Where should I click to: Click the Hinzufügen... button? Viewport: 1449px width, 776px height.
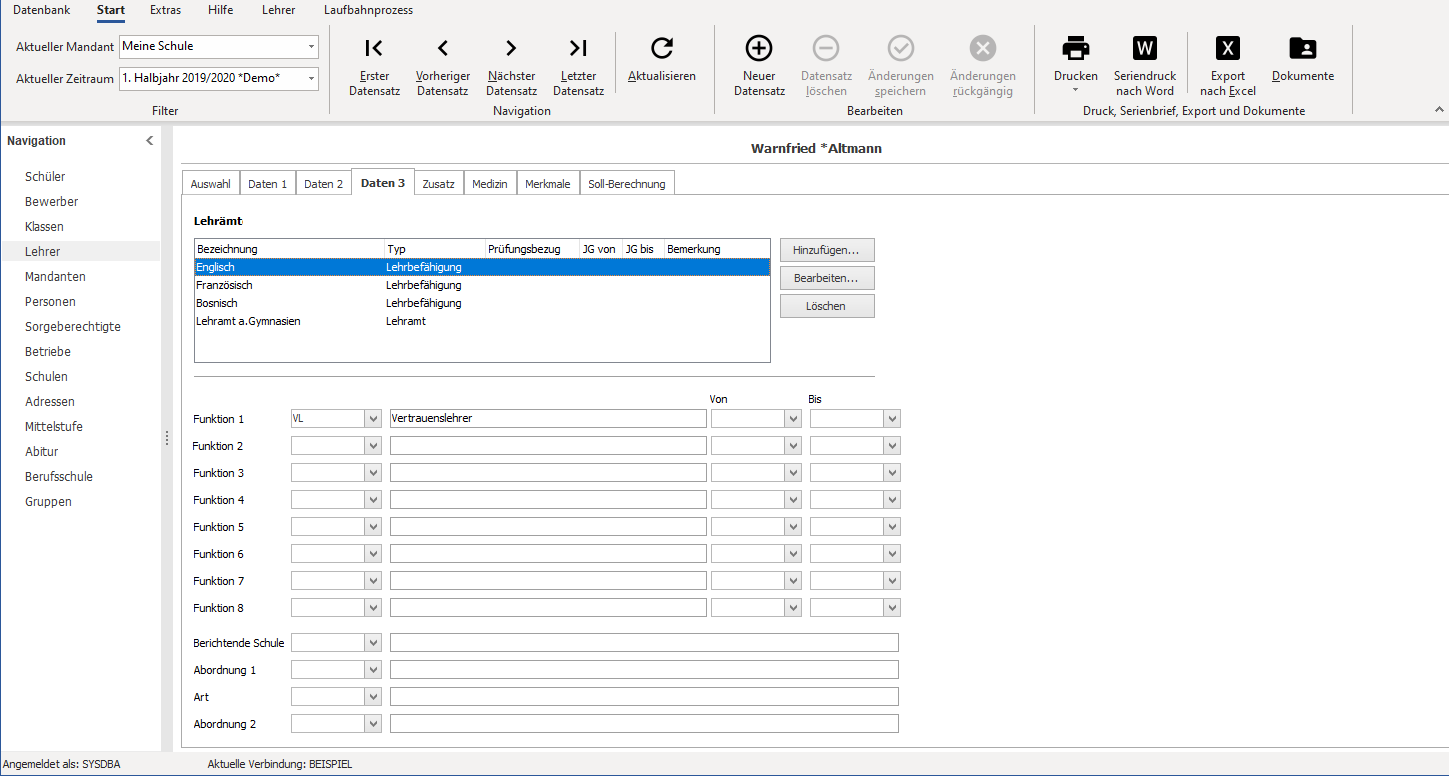[827, 250]
